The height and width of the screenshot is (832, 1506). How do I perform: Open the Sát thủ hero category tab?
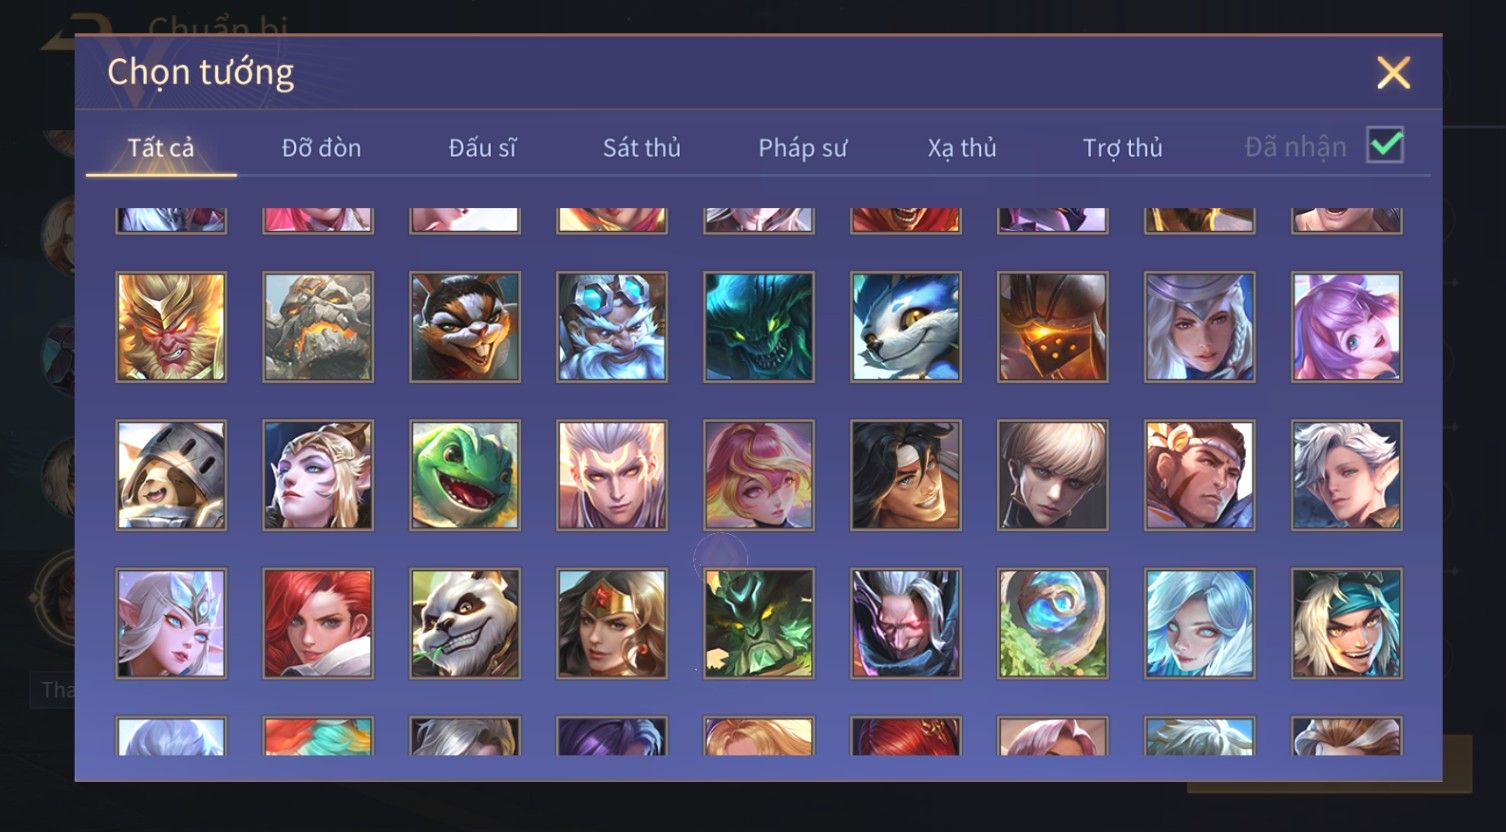[x=641, y=148]
